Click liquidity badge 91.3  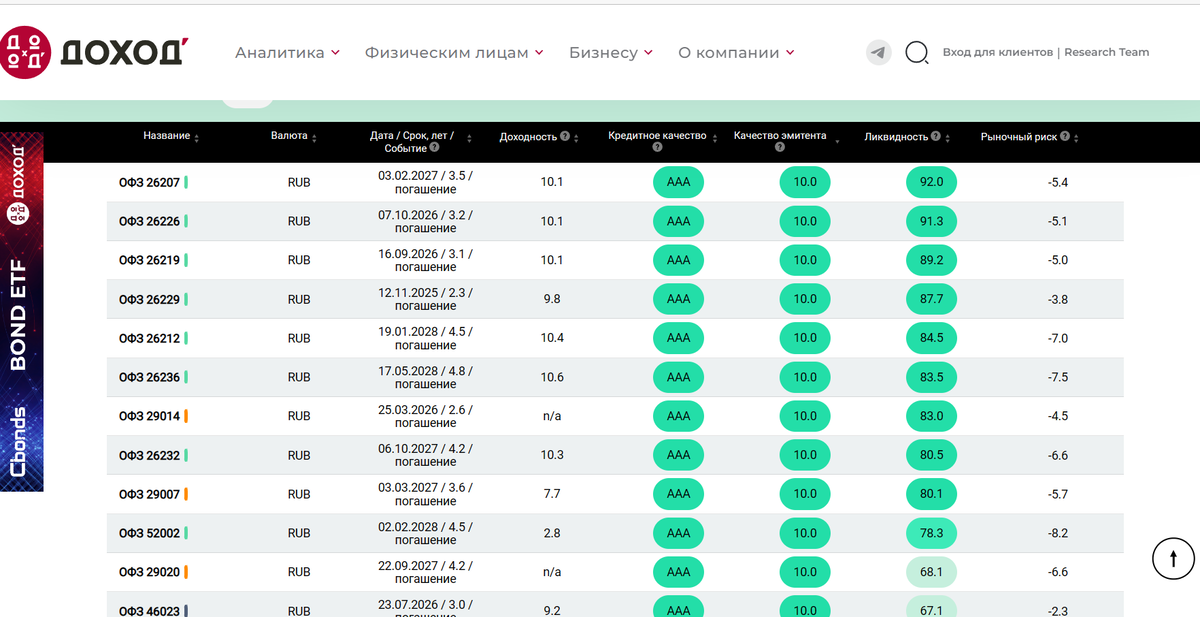[931, 221]
